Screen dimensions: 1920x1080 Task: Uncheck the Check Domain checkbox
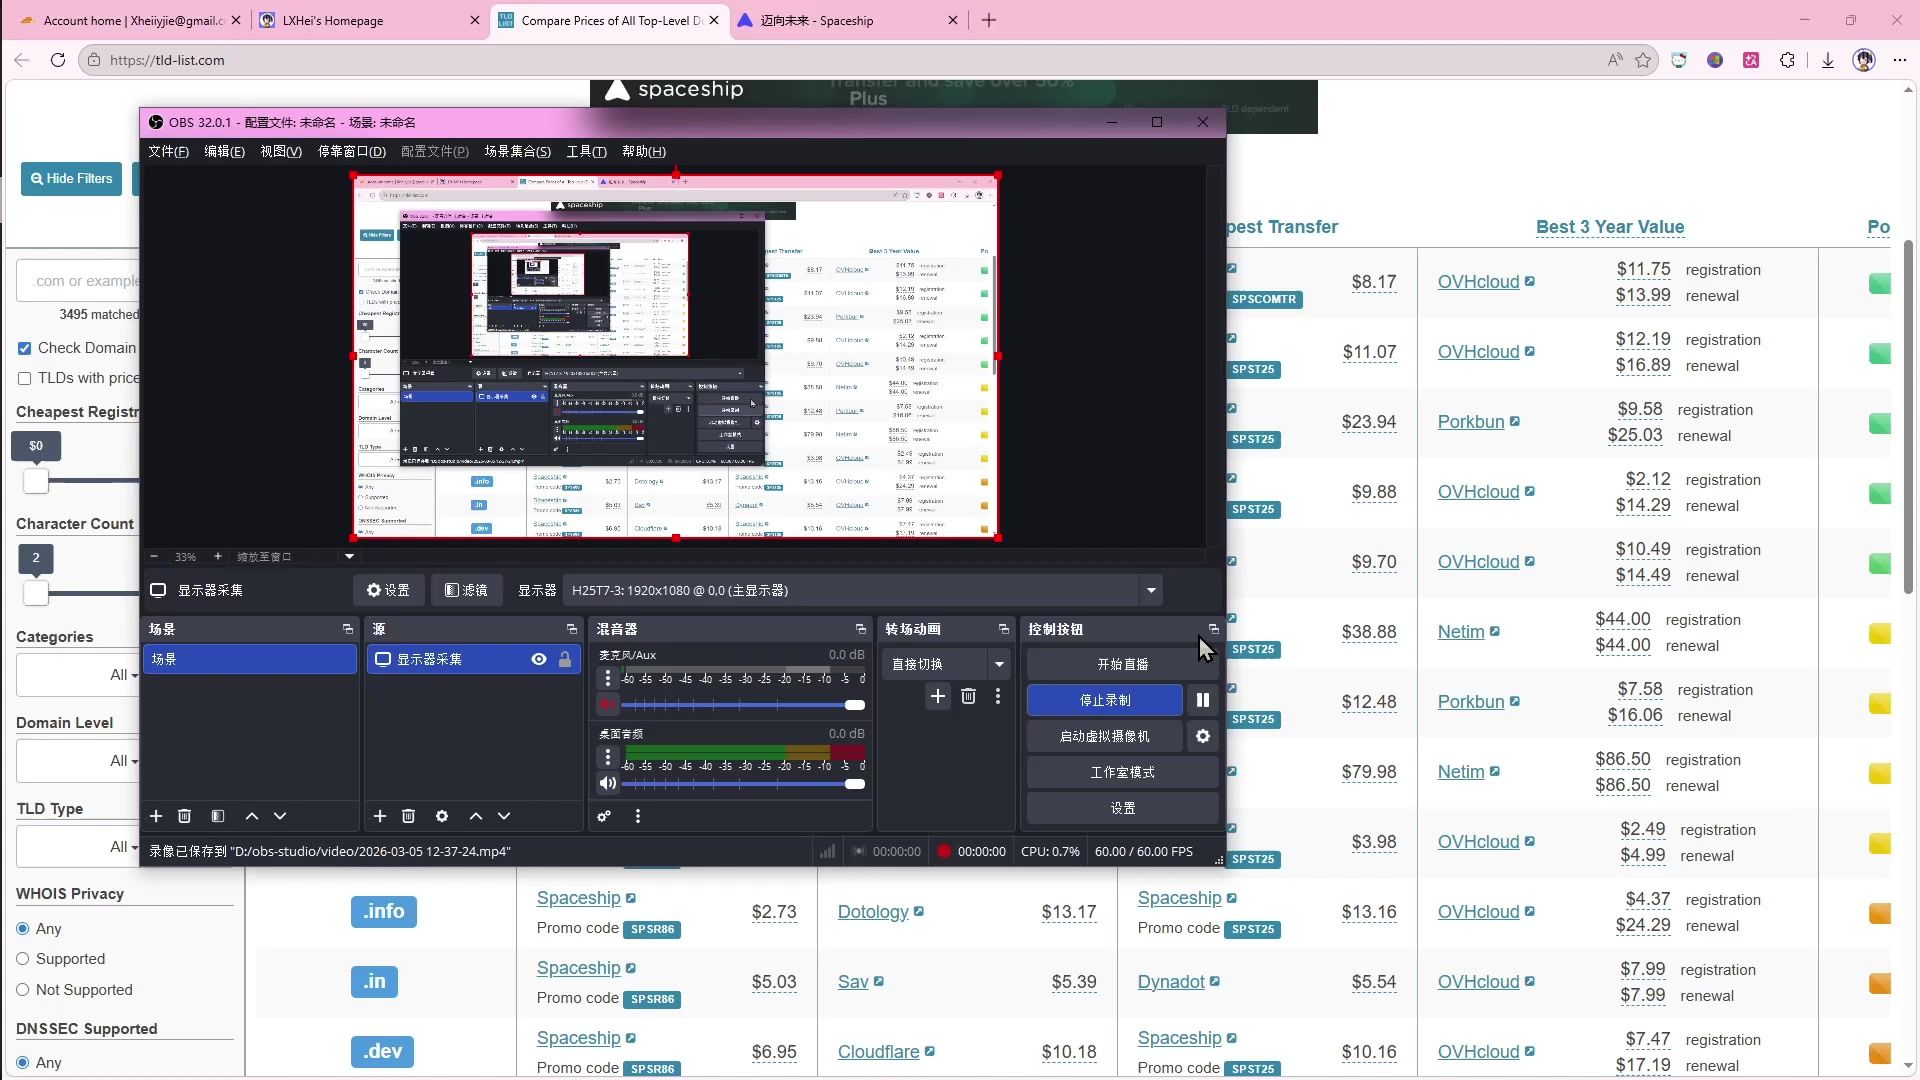pos(24,348)
